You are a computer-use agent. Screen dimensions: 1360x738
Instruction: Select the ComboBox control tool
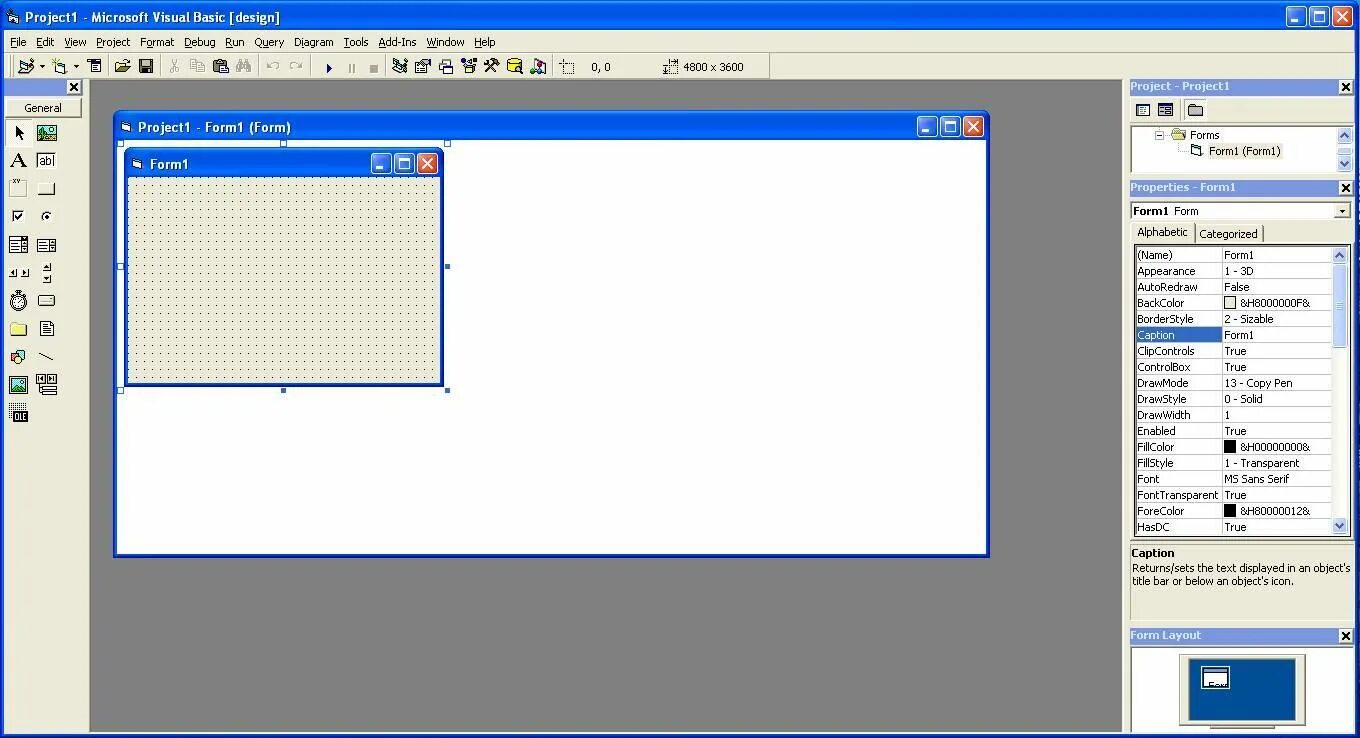[x=19, y=245]
